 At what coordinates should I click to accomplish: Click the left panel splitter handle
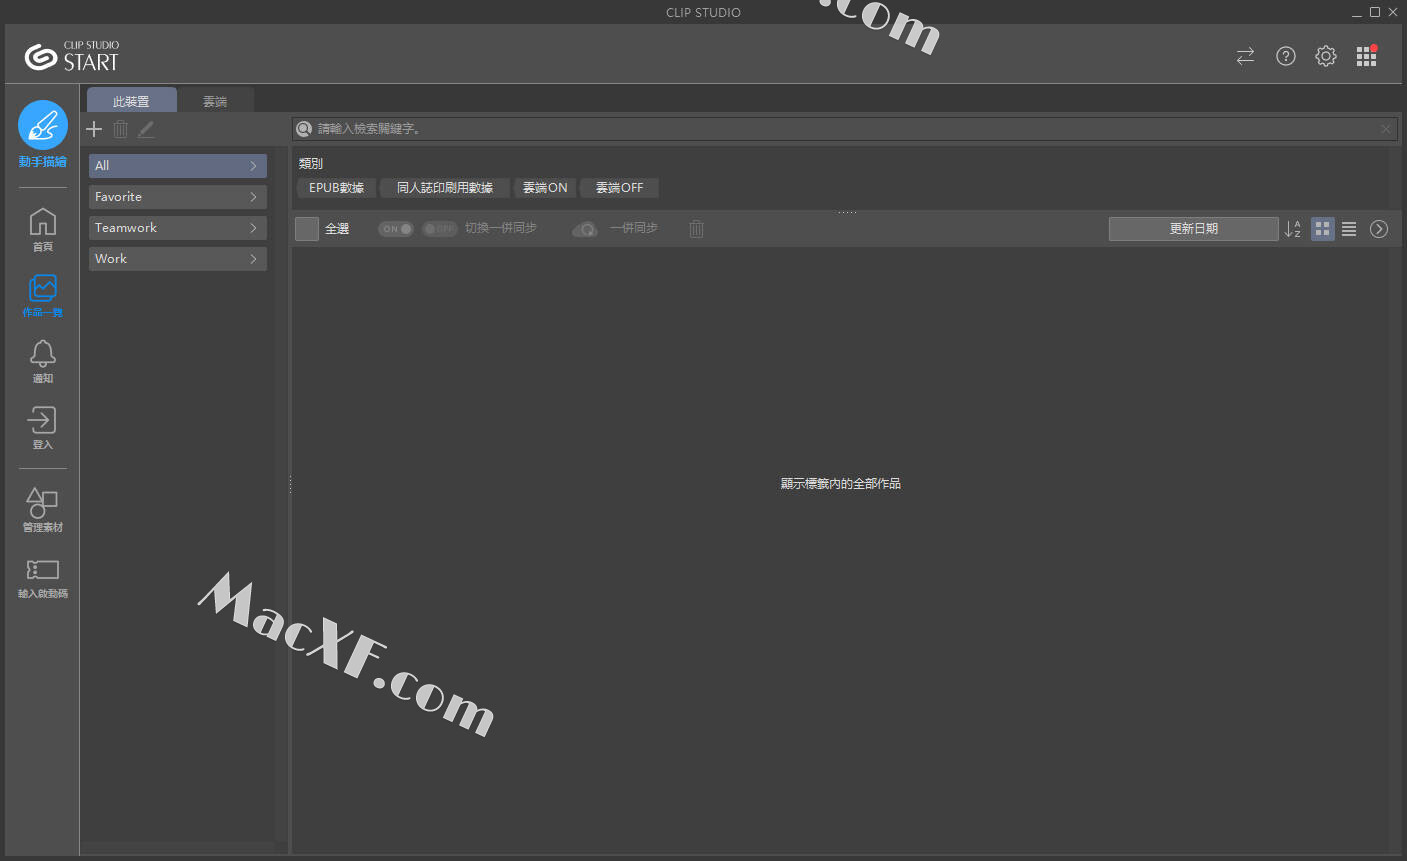tap(290, 485)
